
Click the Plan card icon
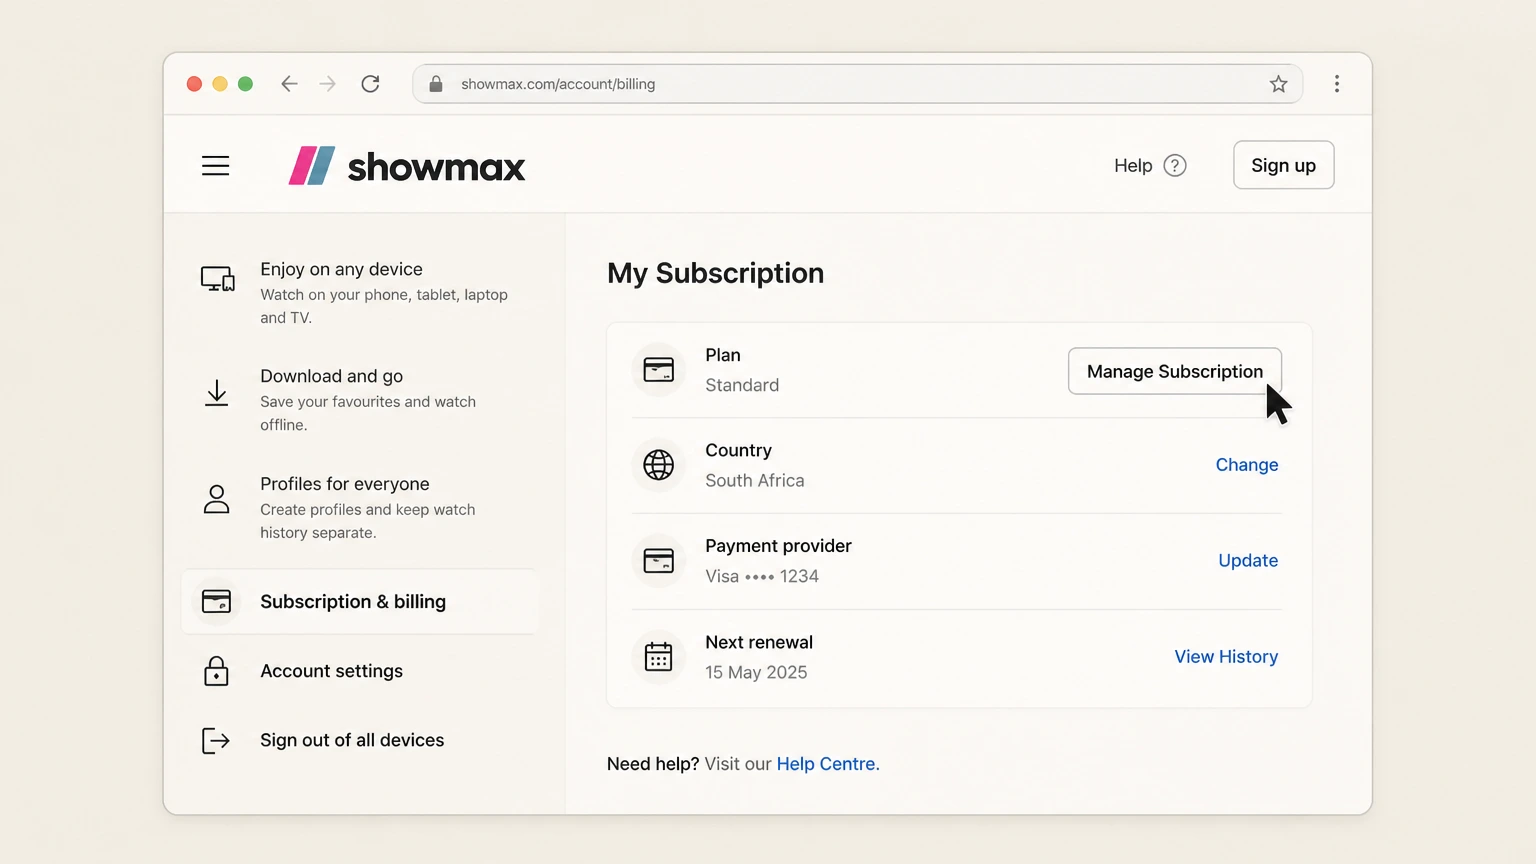658,370
